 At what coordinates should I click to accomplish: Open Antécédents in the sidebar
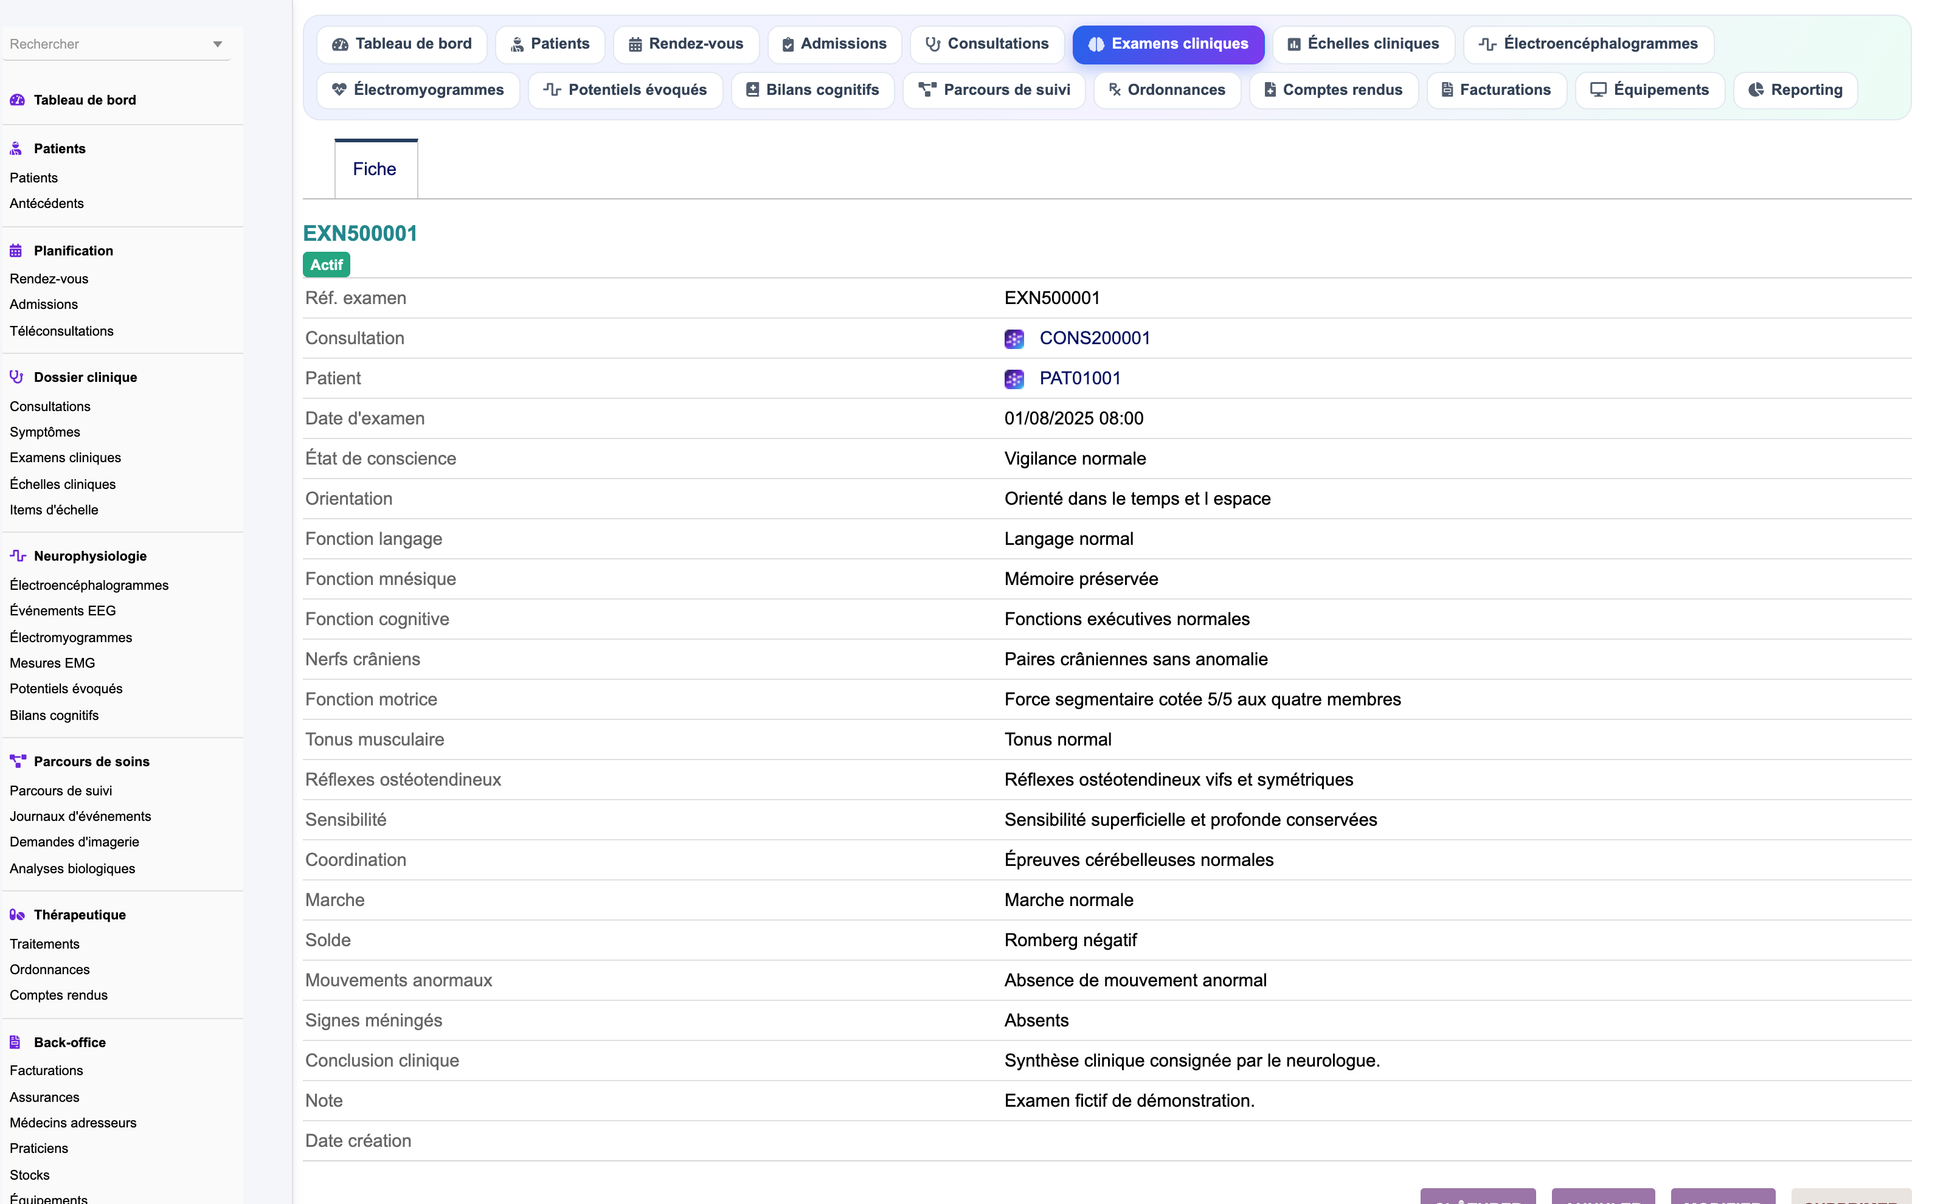click(47, 203)
